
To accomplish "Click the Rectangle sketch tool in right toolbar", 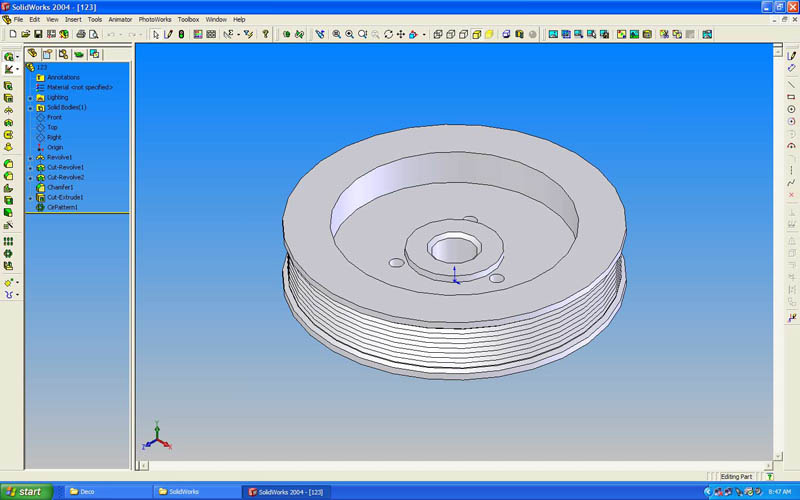I will click(x=791, y=97).
